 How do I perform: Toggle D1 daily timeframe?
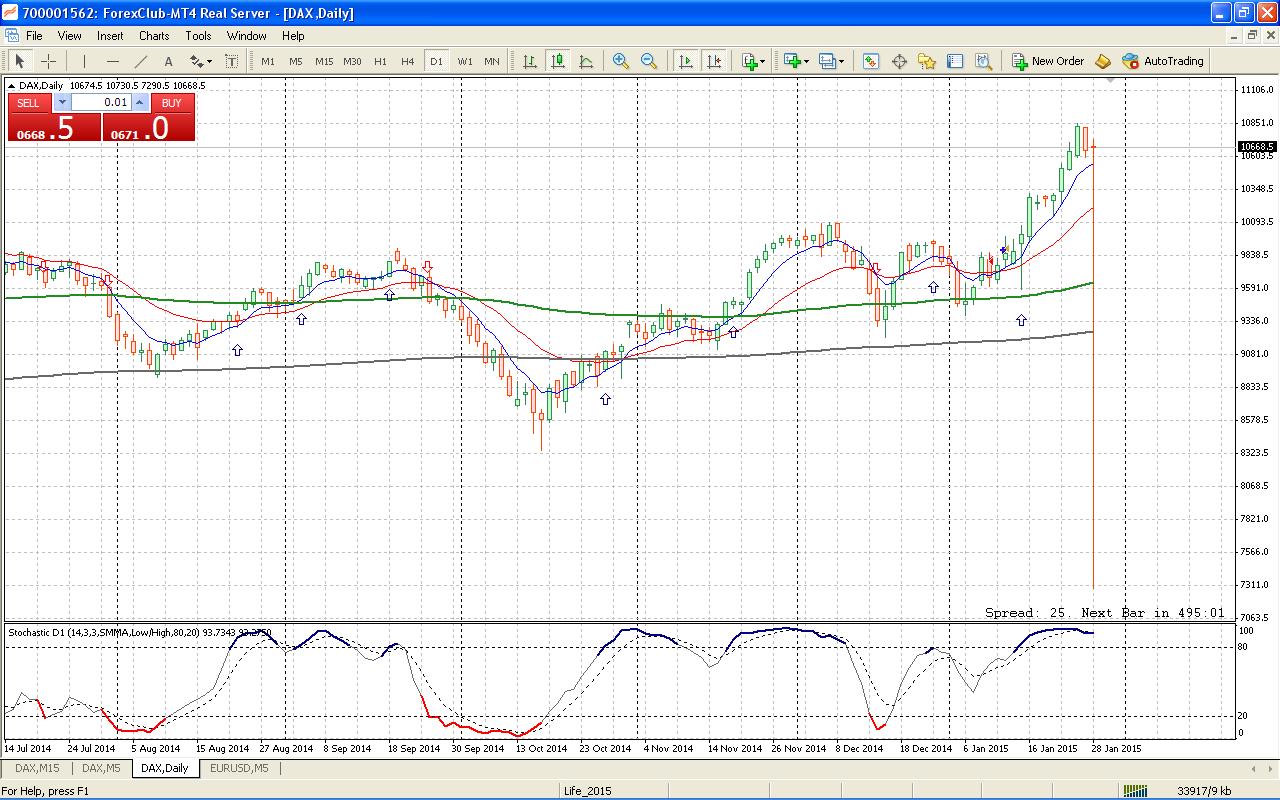[436, 61]
